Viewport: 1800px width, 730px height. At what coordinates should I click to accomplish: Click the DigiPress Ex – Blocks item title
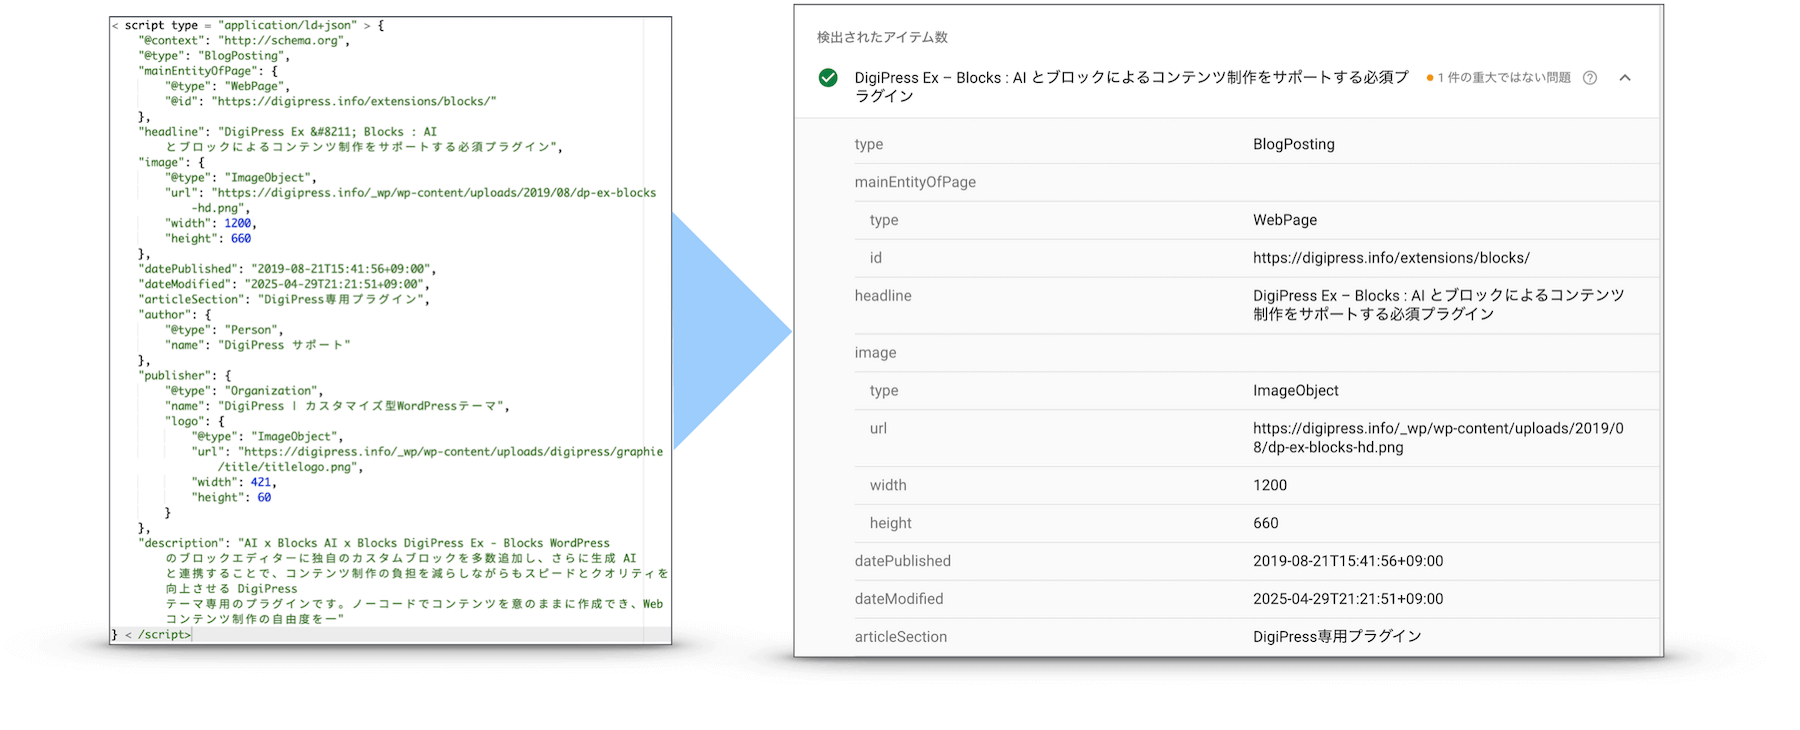pyautogui.click(x=1132, y=86)
